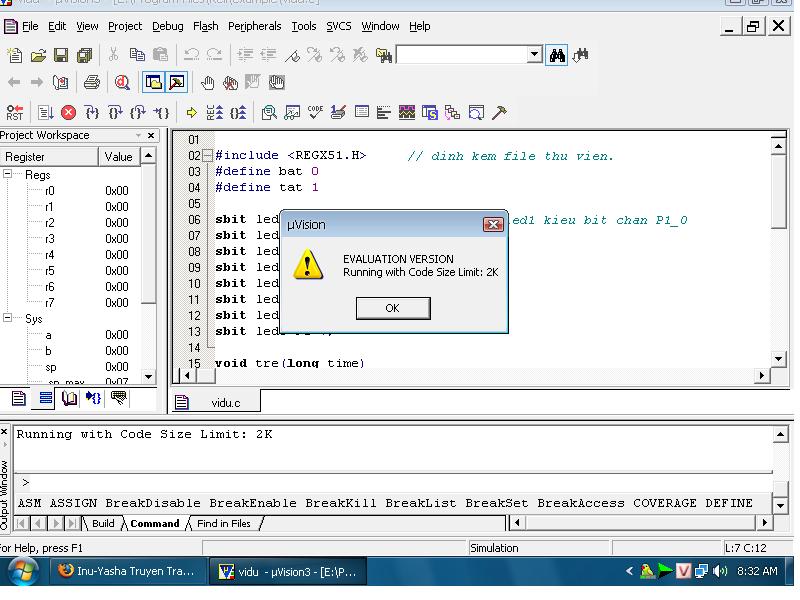Select the vidu.c editor tab

(x=216, y=403)
